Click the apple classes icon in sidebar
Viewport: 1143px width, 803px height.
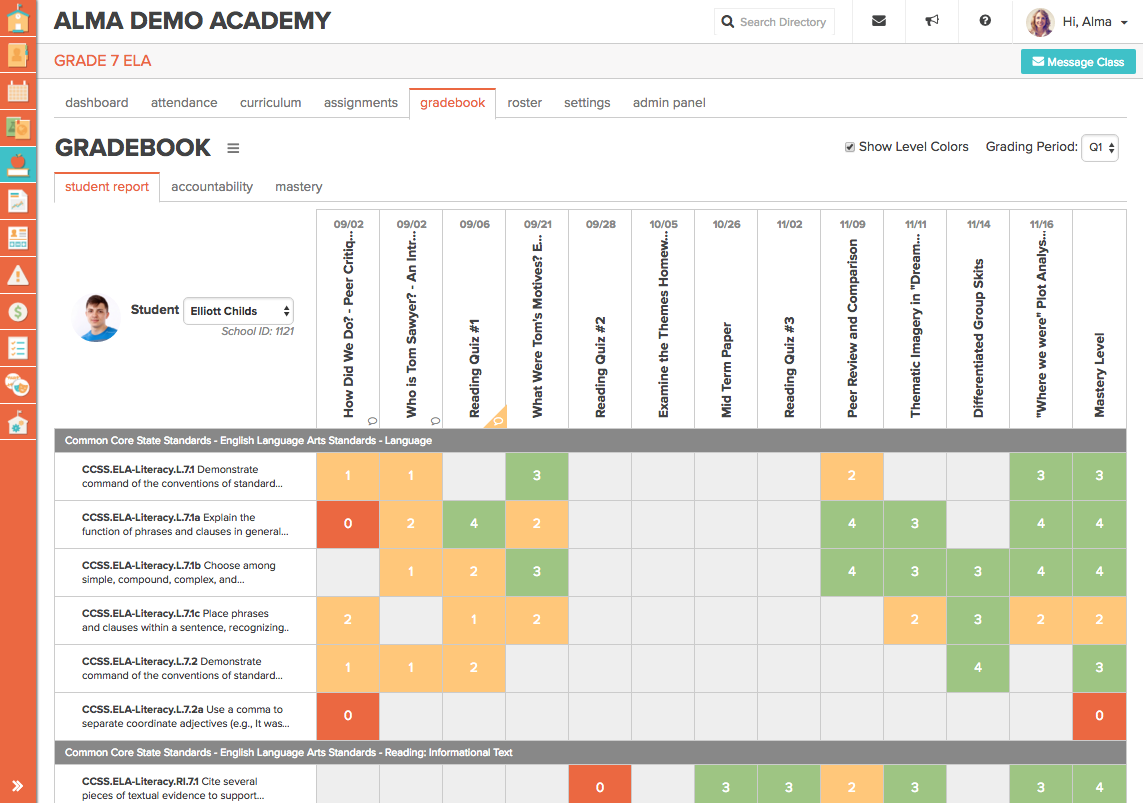pos(18,163)
